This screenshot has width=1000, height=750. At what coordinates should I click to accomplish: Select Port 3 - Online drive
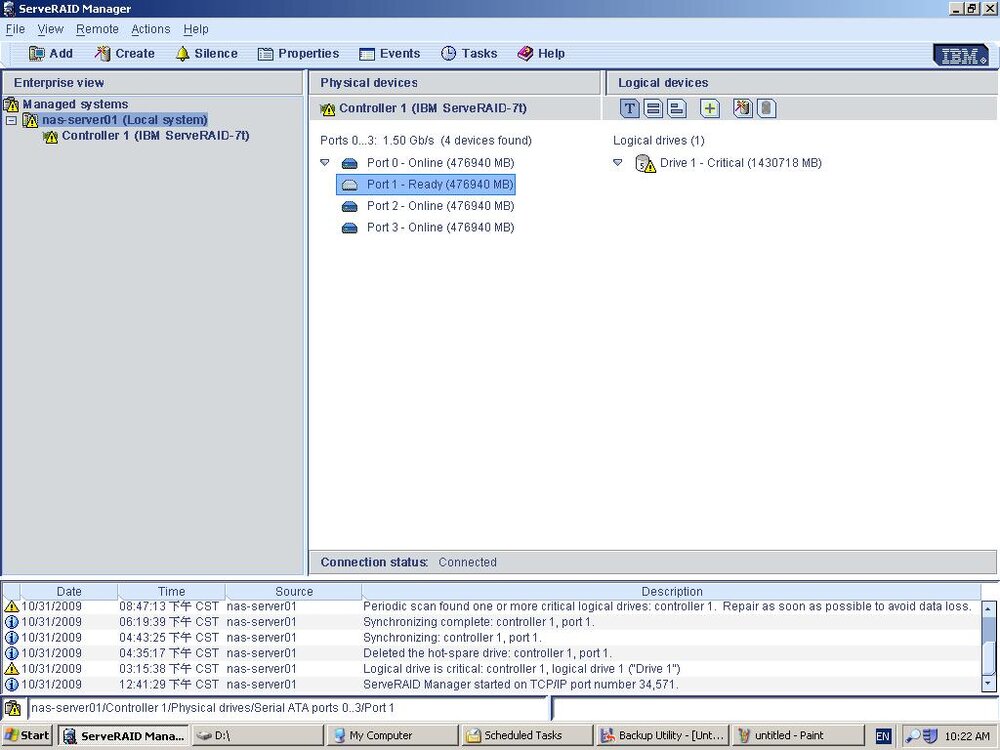(x=440, y=227)
